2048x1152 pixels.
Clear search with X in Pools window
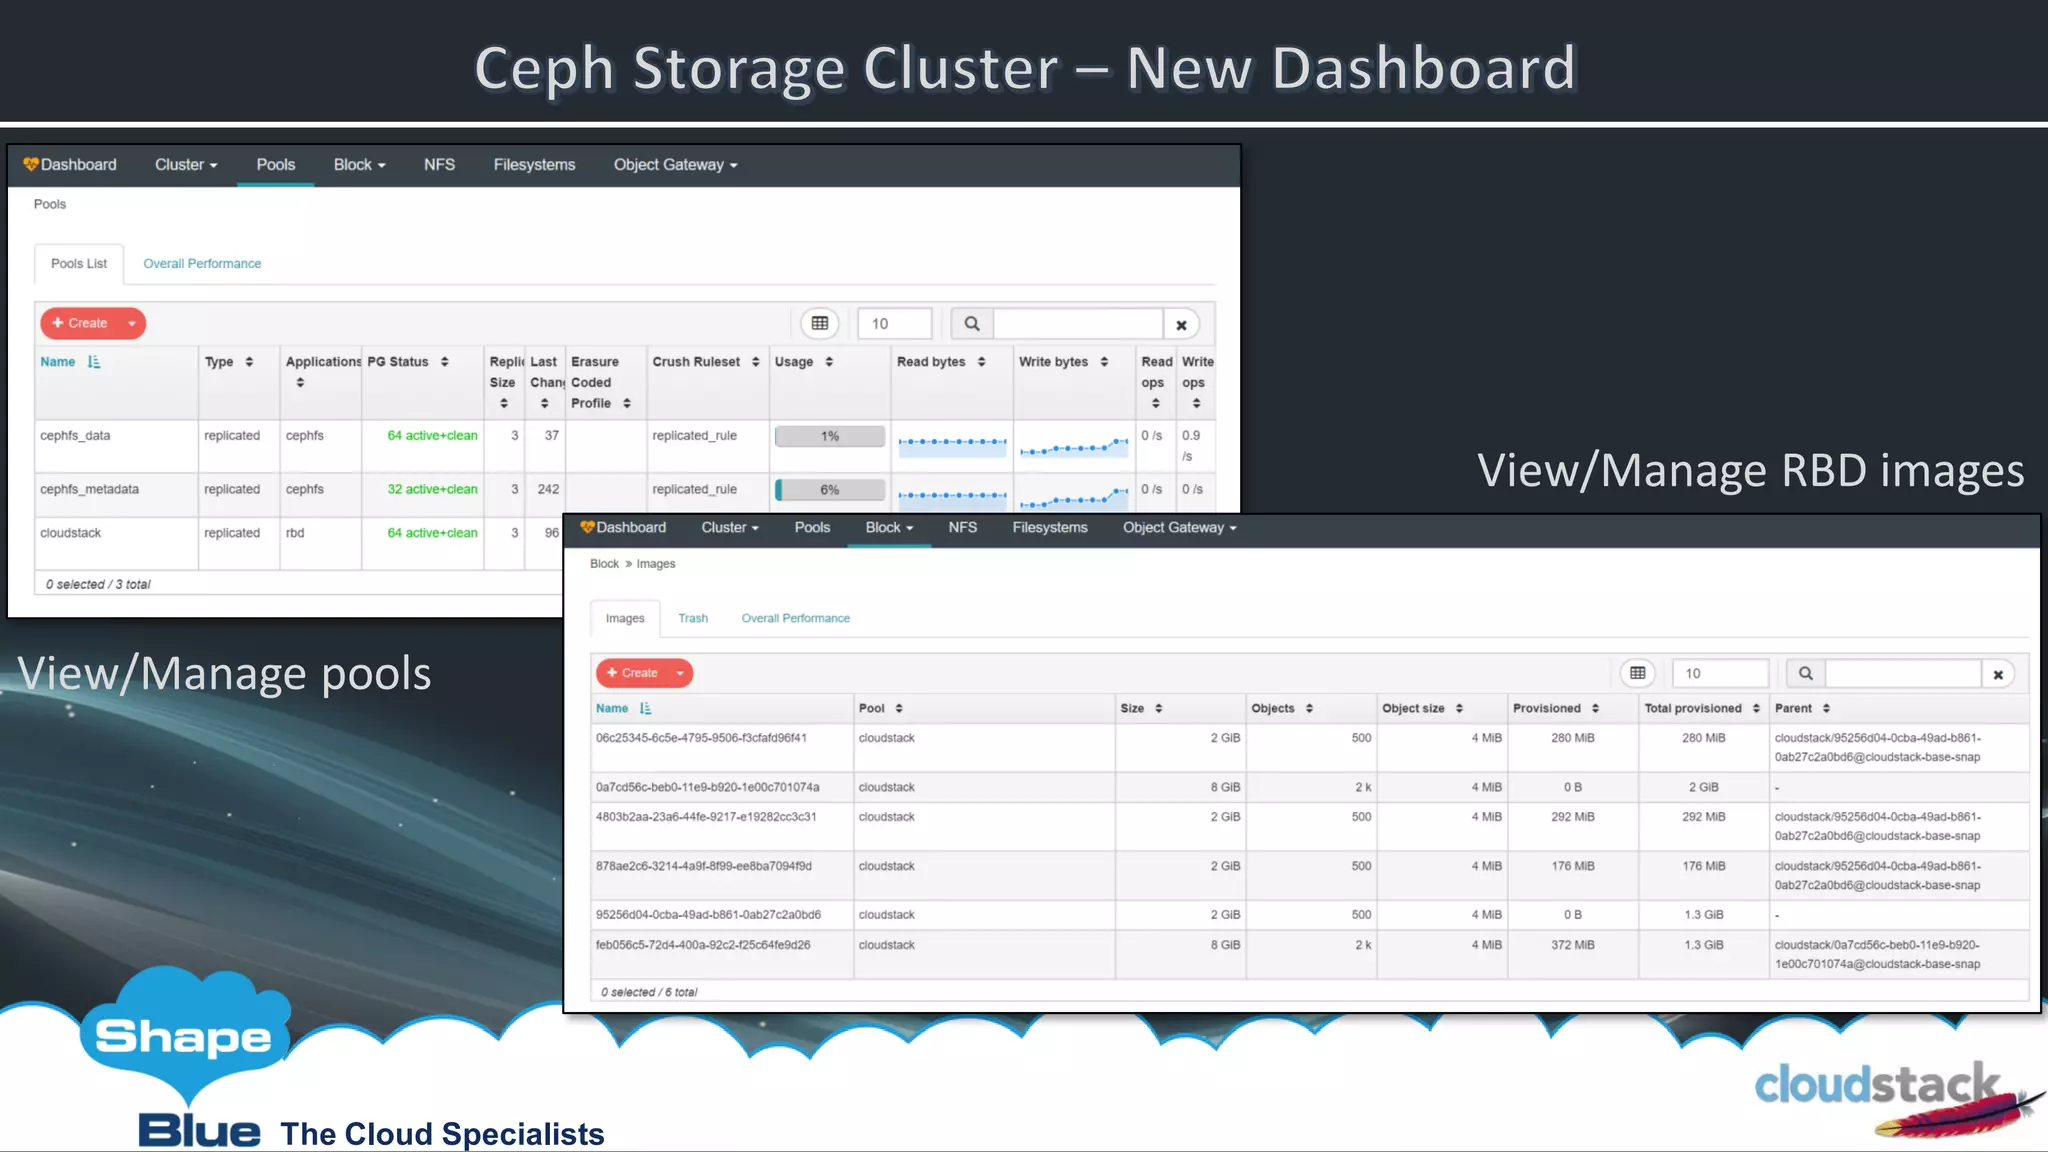[x=1181, y=324]
